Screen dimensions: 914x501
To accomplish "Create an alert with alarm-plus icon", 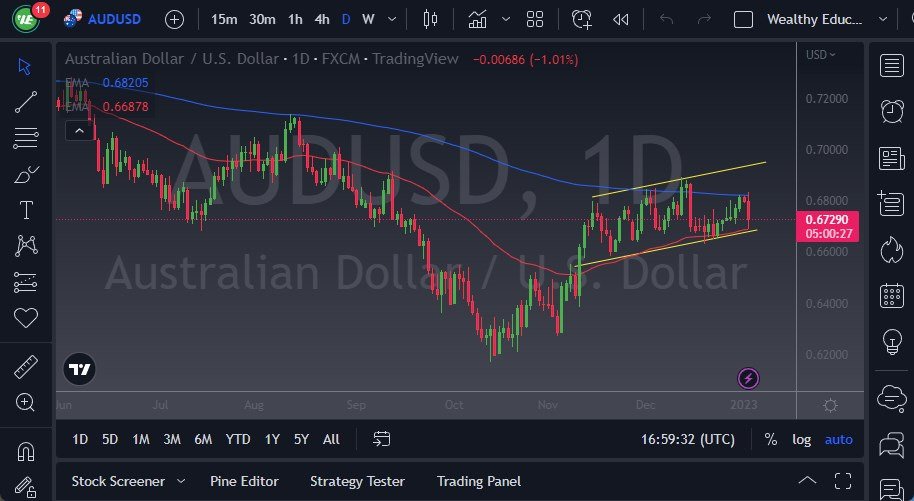I will (582, 20).
